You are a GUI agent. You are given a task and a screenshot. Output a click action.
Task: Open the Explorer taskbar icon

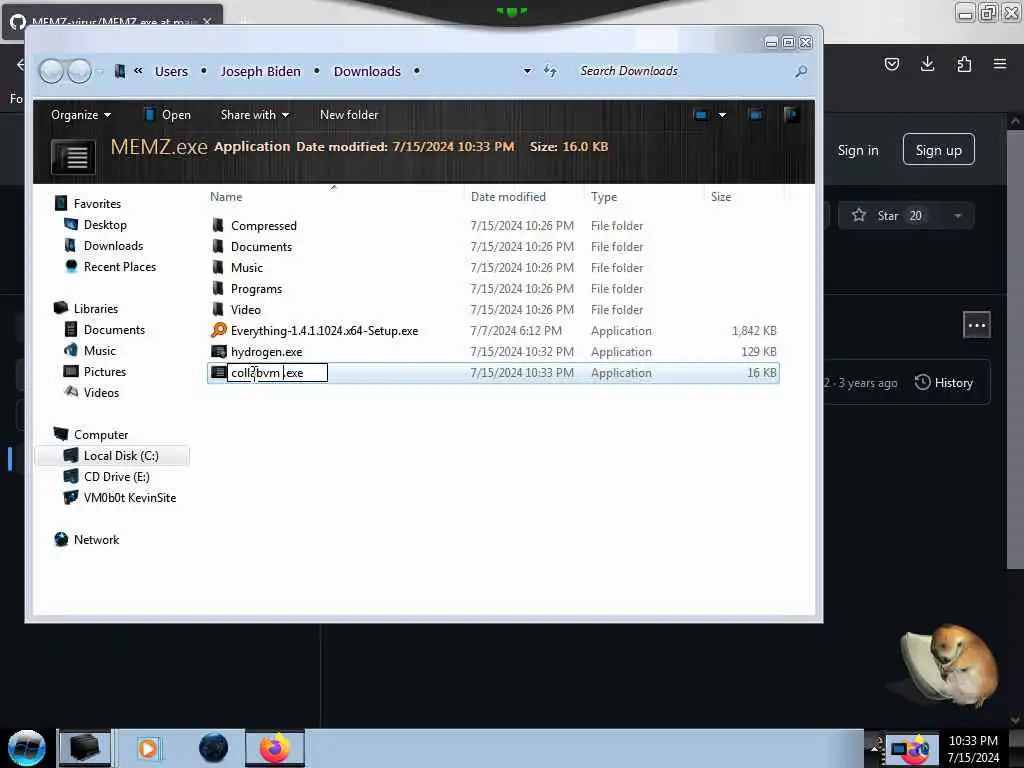click(x=85, y=748)
